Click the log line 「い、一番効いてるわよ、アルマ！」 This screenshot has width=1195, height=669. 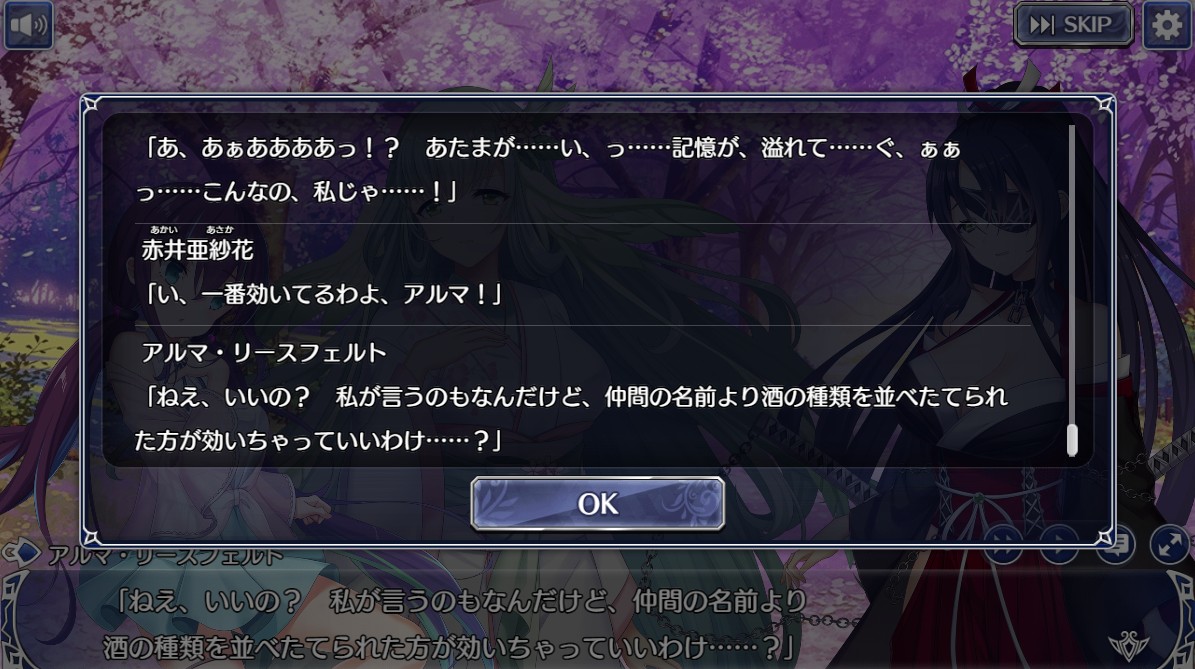[x=321, y=294]
